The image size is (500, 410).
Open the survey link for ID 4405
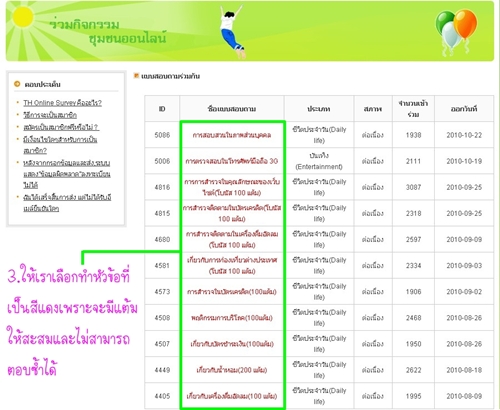(232, 396)
